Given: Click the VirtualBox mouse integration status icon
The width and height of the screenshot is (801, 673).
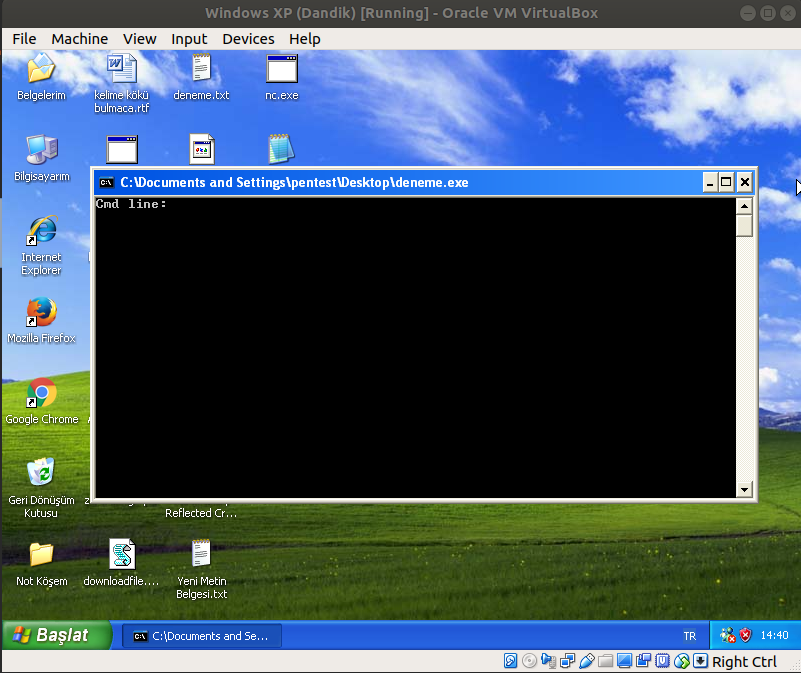Looking at the screenshot, I should [x=681, y=661].
